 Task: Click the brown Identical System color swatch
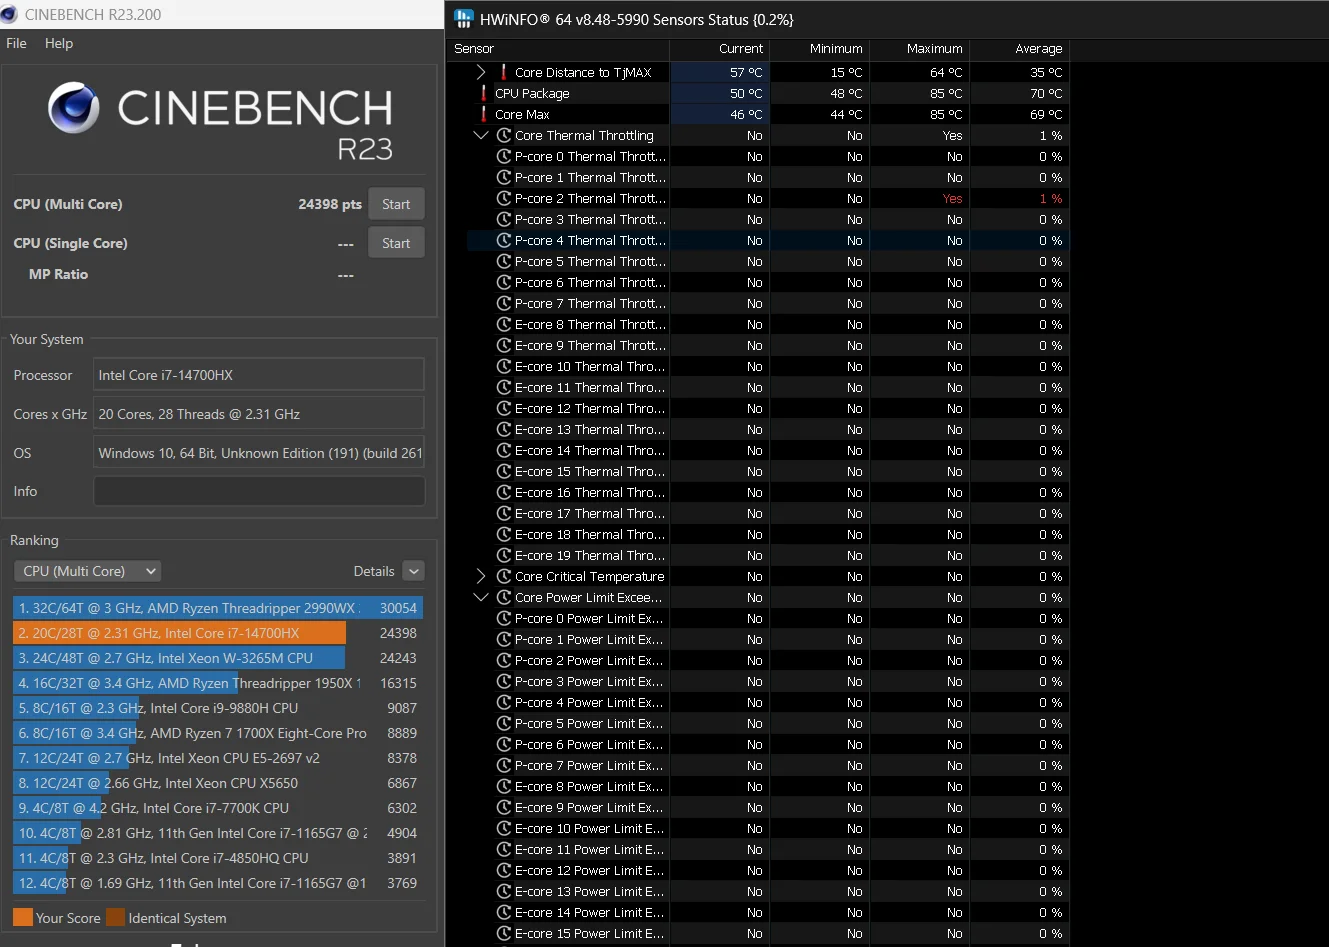click(x=116, y=918)
